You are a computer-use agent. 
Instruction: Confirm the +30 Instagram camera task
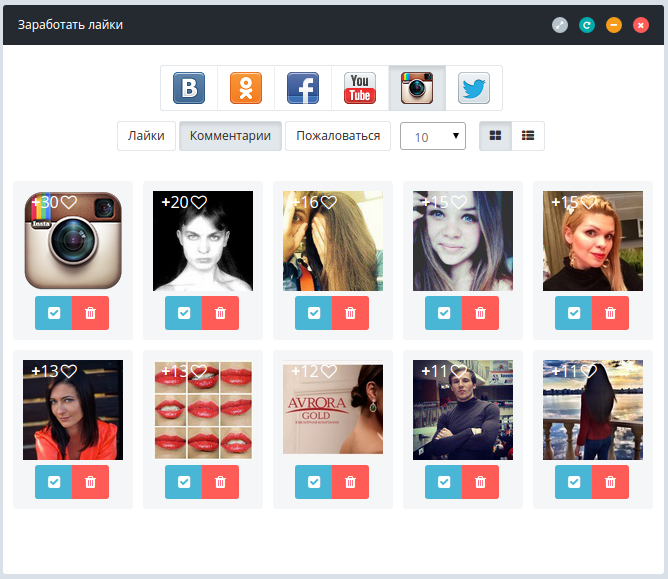tap(54, 313)
